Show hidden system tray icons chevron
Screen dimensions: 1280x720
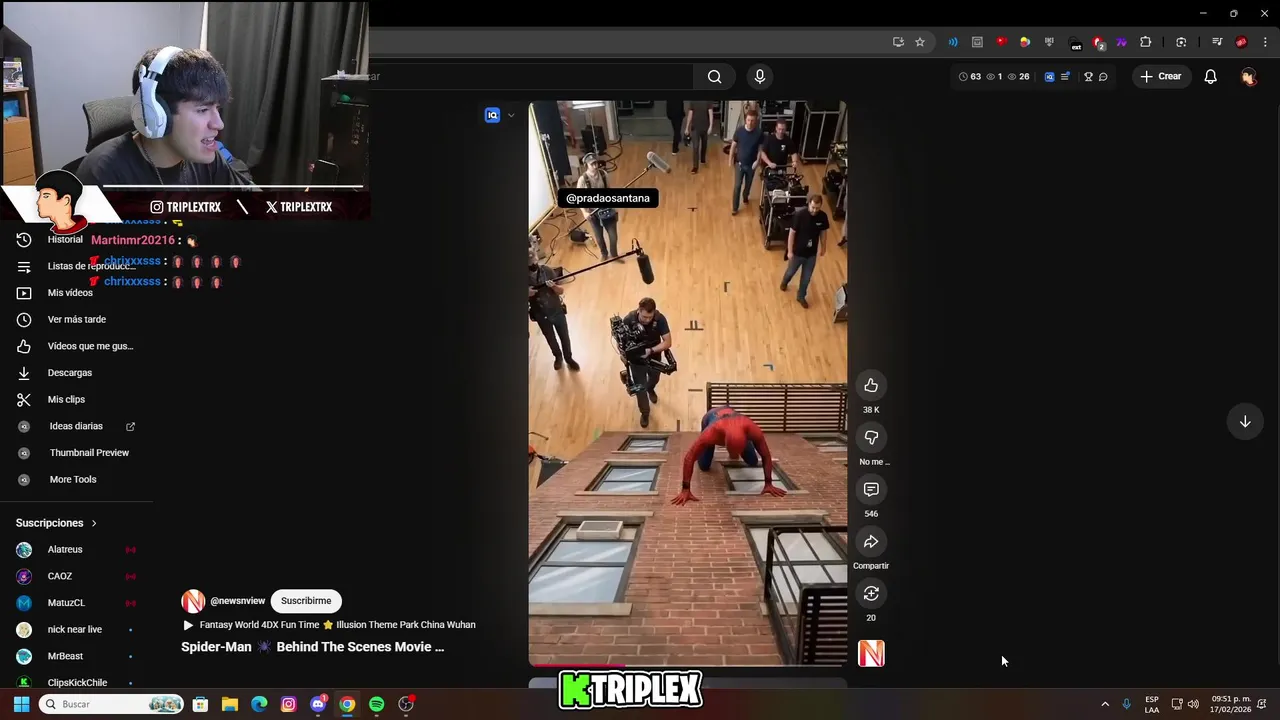point(1105,704)
